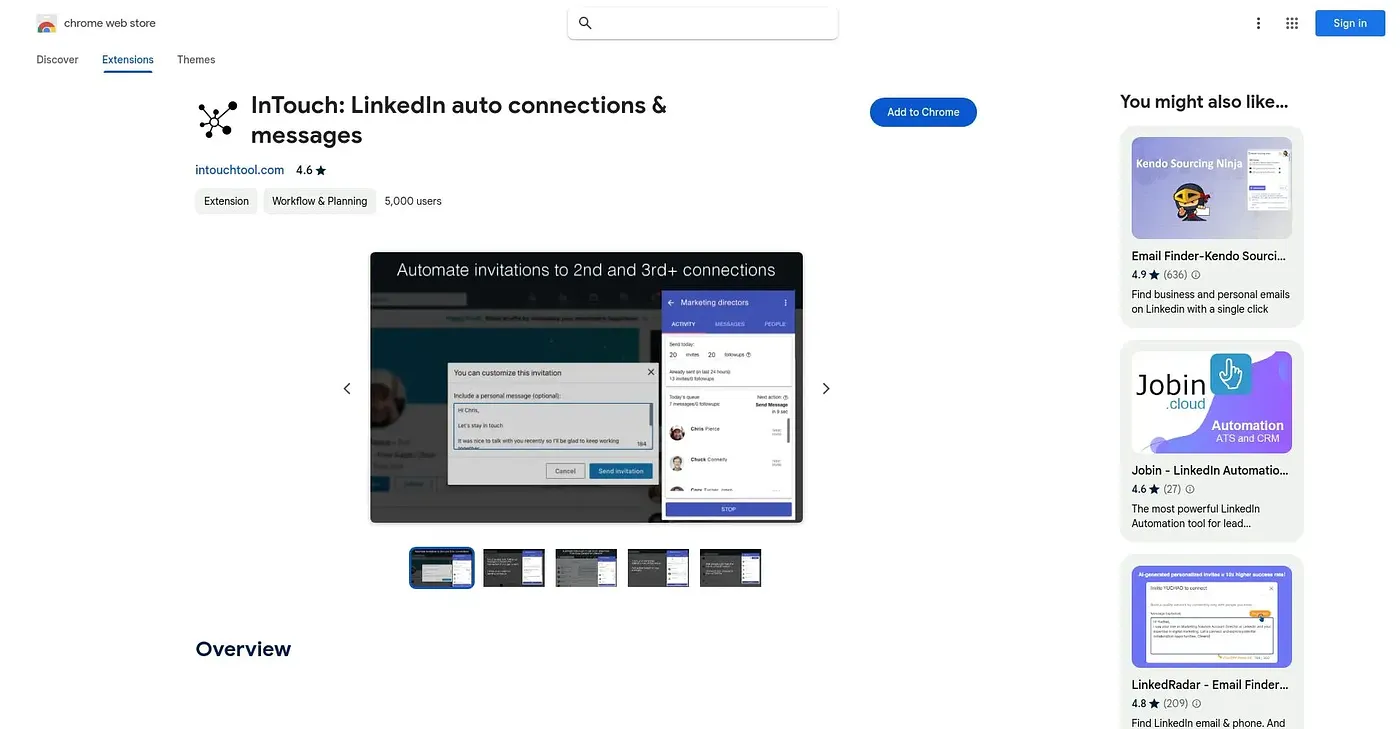Go to the Discover tab
The image size is (1400, 729).
[57, 60]
